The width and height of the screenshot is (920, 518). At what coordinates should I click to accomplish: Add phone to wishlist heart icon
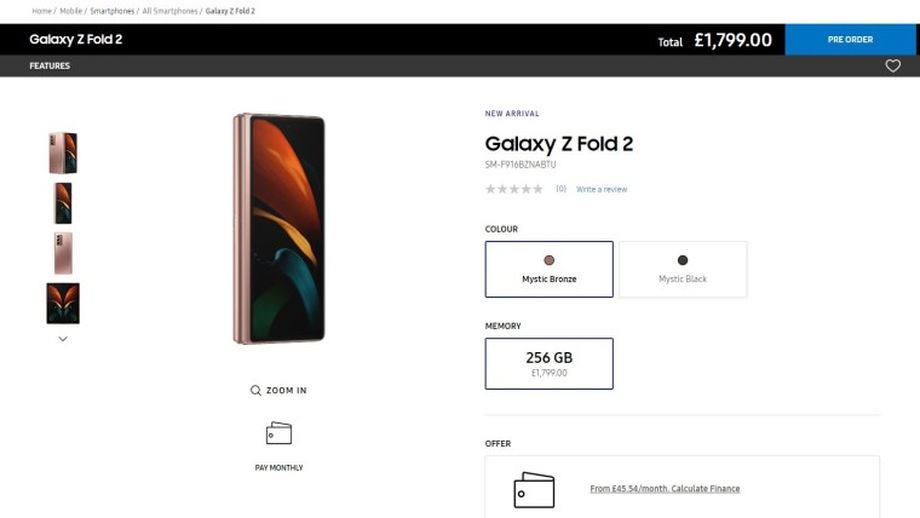point(893,66)
